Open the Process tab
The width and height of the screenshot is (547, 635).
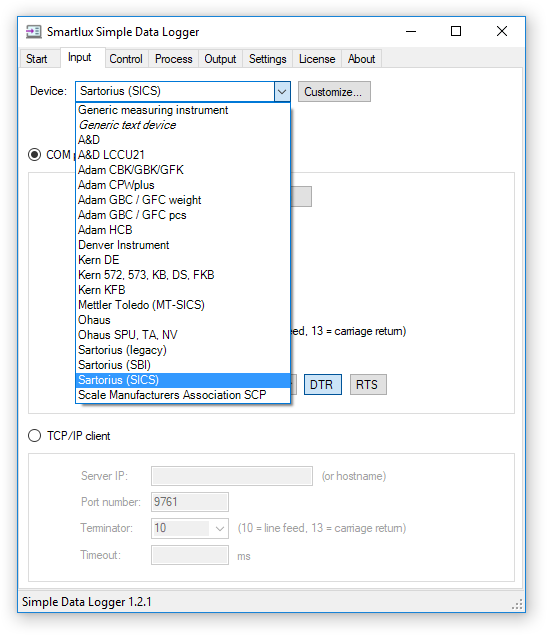point(174,59)
